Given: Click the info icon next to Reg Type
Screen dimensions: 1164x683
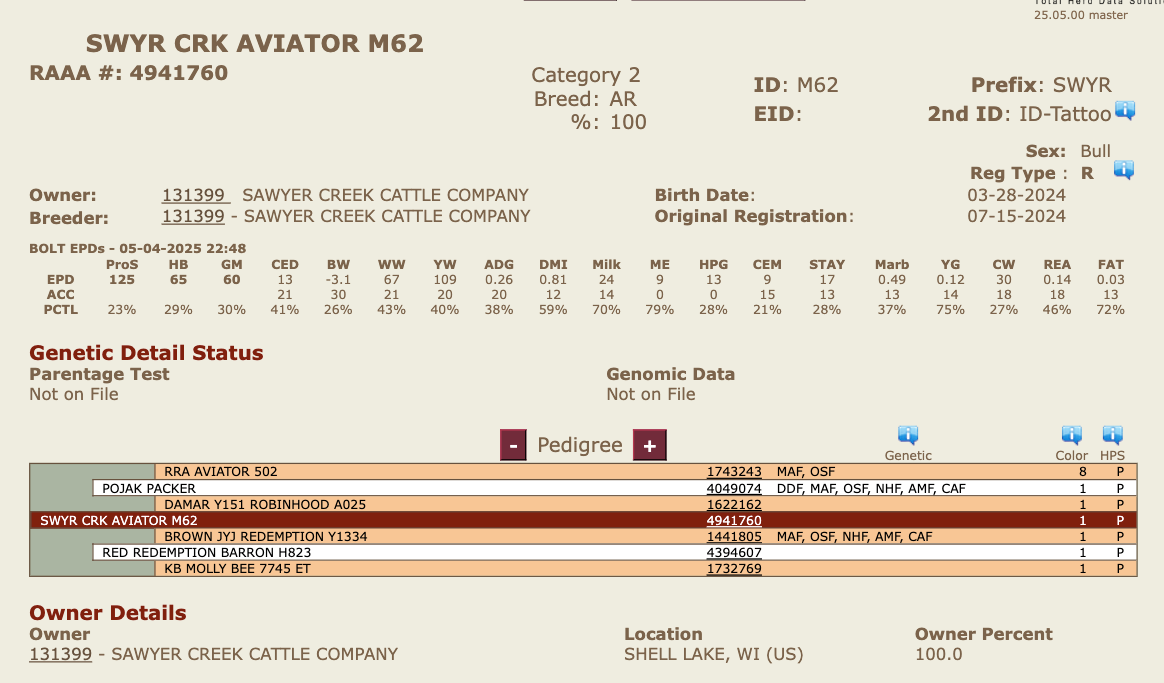Looking at the screenshot, I should coord(1123,171).
